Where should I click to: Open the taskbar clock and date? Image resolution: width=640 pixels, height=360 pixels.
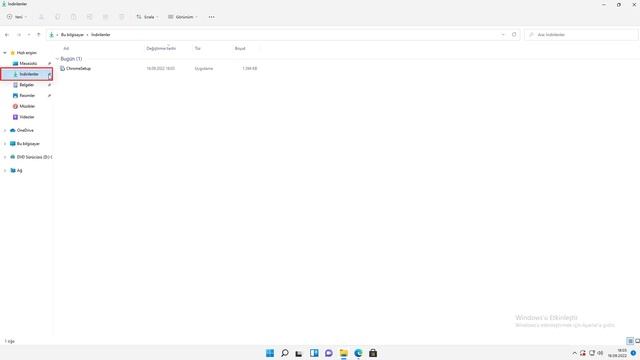(618, 353)
